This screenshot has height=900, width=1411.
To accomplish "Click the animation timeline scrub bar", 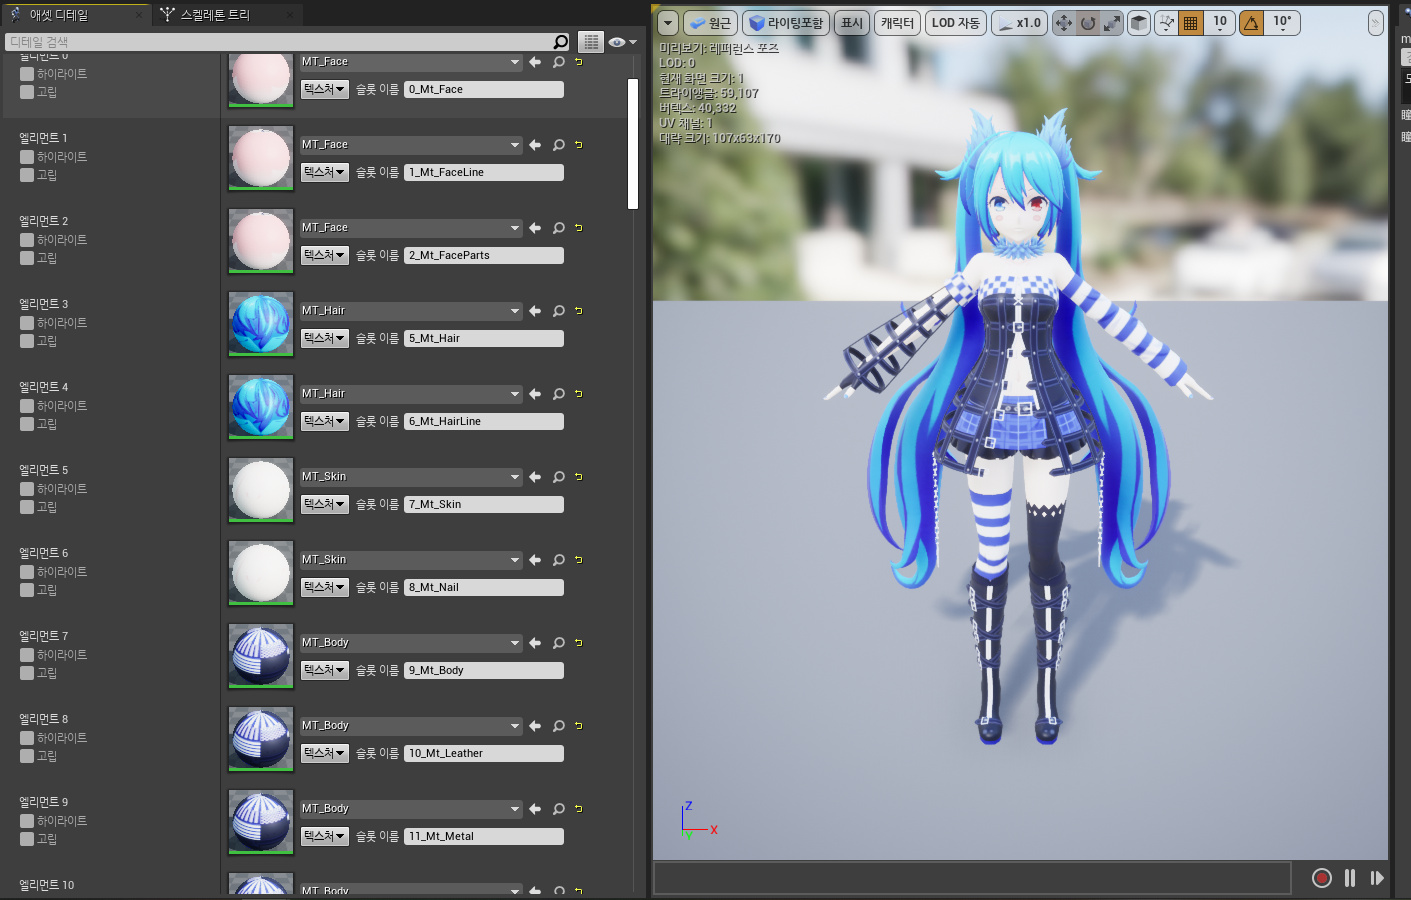I will tap(972, 878).
